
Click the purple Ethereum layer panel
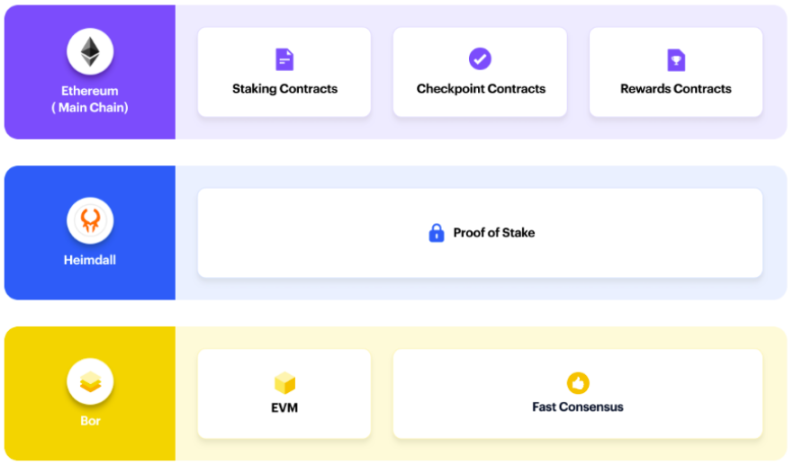point(90,72)
